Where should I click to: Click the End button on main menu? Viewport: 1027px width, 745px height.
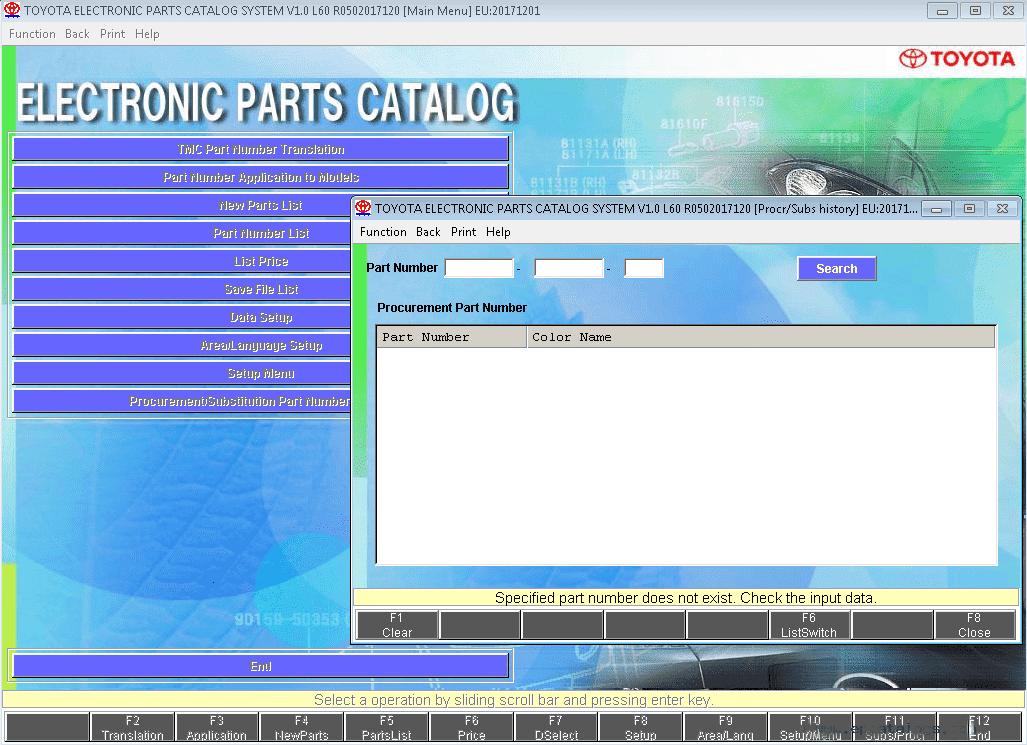tap(261, 666)
